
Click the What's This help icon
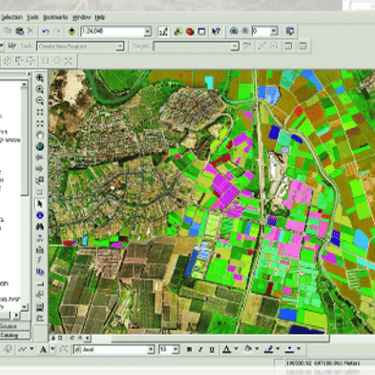pos(216,32)
